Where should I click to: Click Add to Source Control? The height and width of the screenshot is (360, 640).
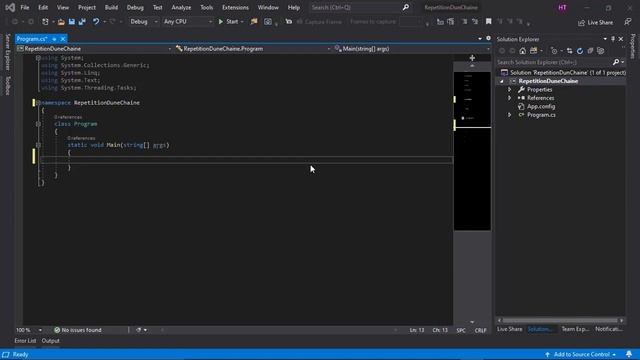click(x=581, y=354)
